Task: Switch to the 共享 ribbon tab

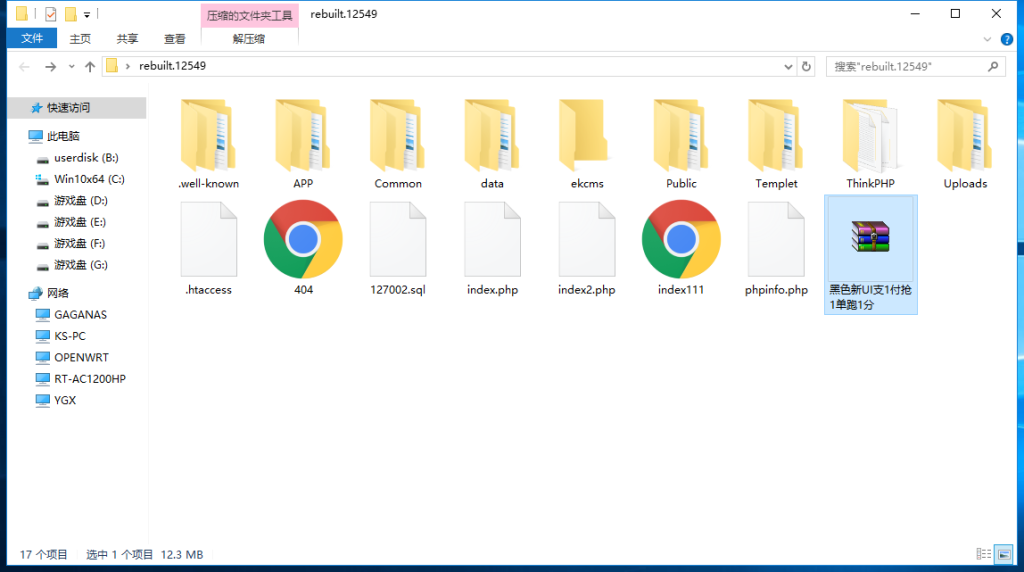Action: tap(127, 39)
